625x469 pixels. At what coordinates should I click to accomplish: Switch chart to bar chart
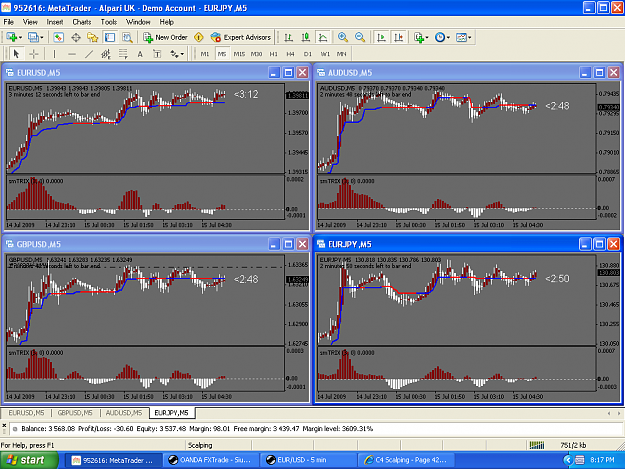[x=289, y=37]
